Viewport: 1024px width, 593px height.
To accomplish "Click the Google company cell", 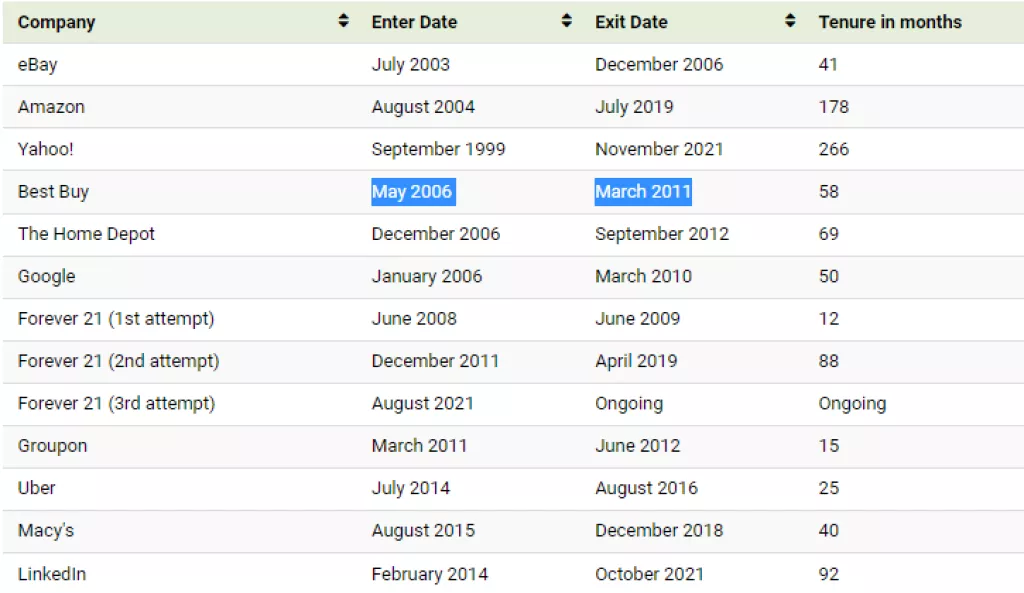I will 47,277.
